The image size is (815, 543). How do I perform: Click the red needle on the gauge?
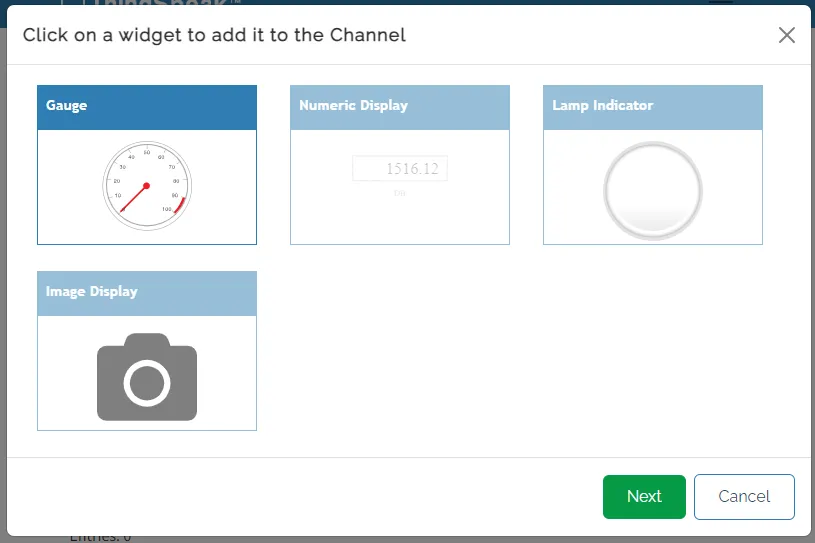click(x=132, y=200)
